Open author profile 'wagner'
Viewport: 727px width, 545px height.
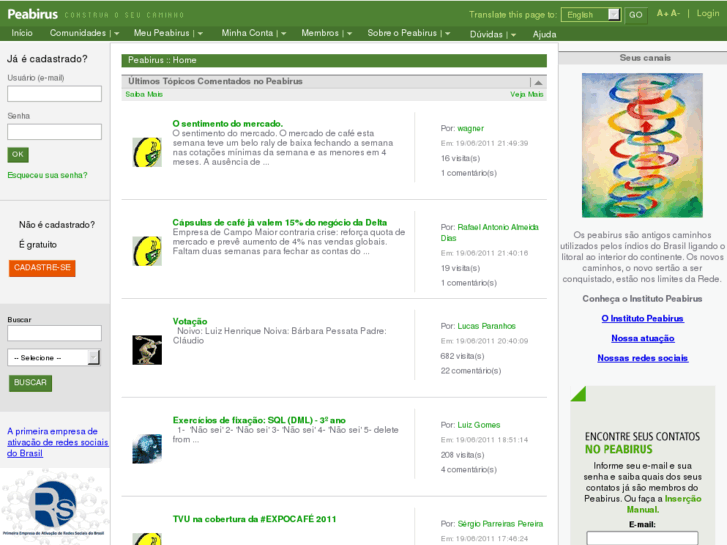click(471, 128)
